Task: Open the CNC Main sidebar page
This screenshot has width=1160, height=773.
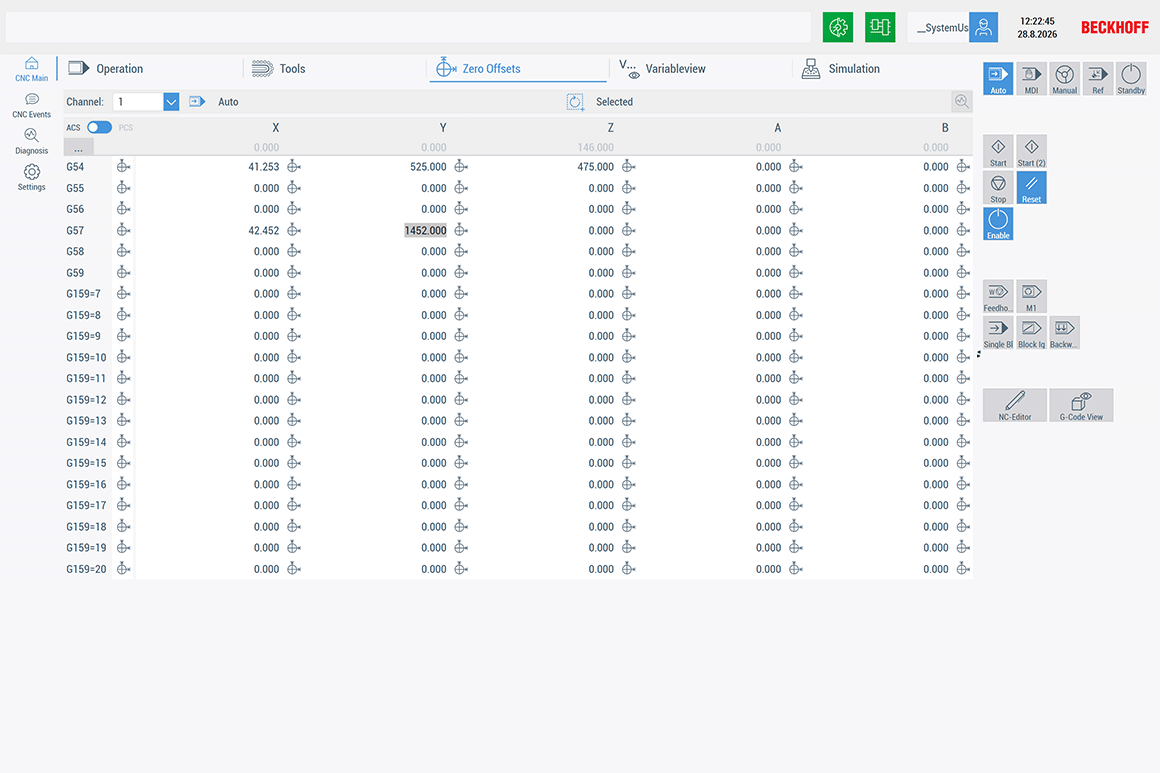Action: tap(31, 69)
